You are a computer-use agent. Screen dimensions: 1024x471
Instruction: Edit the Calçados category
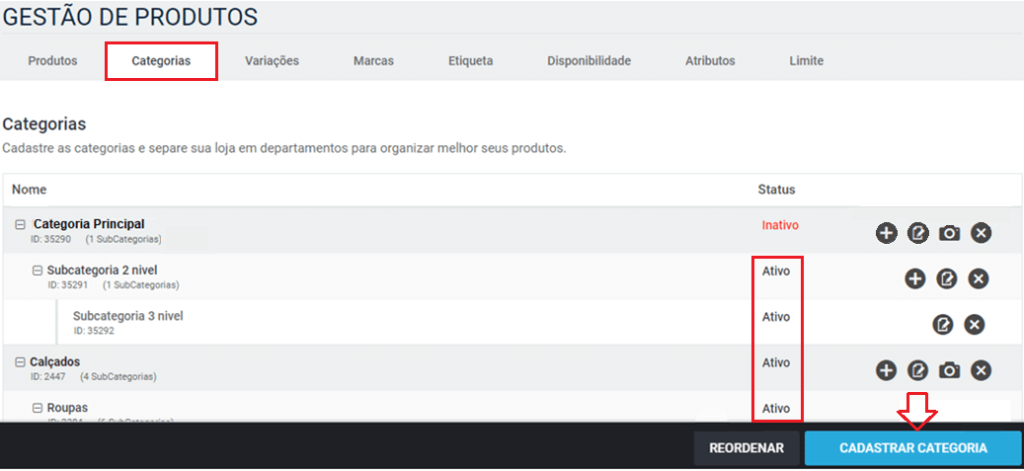click(x=918, y=370)
